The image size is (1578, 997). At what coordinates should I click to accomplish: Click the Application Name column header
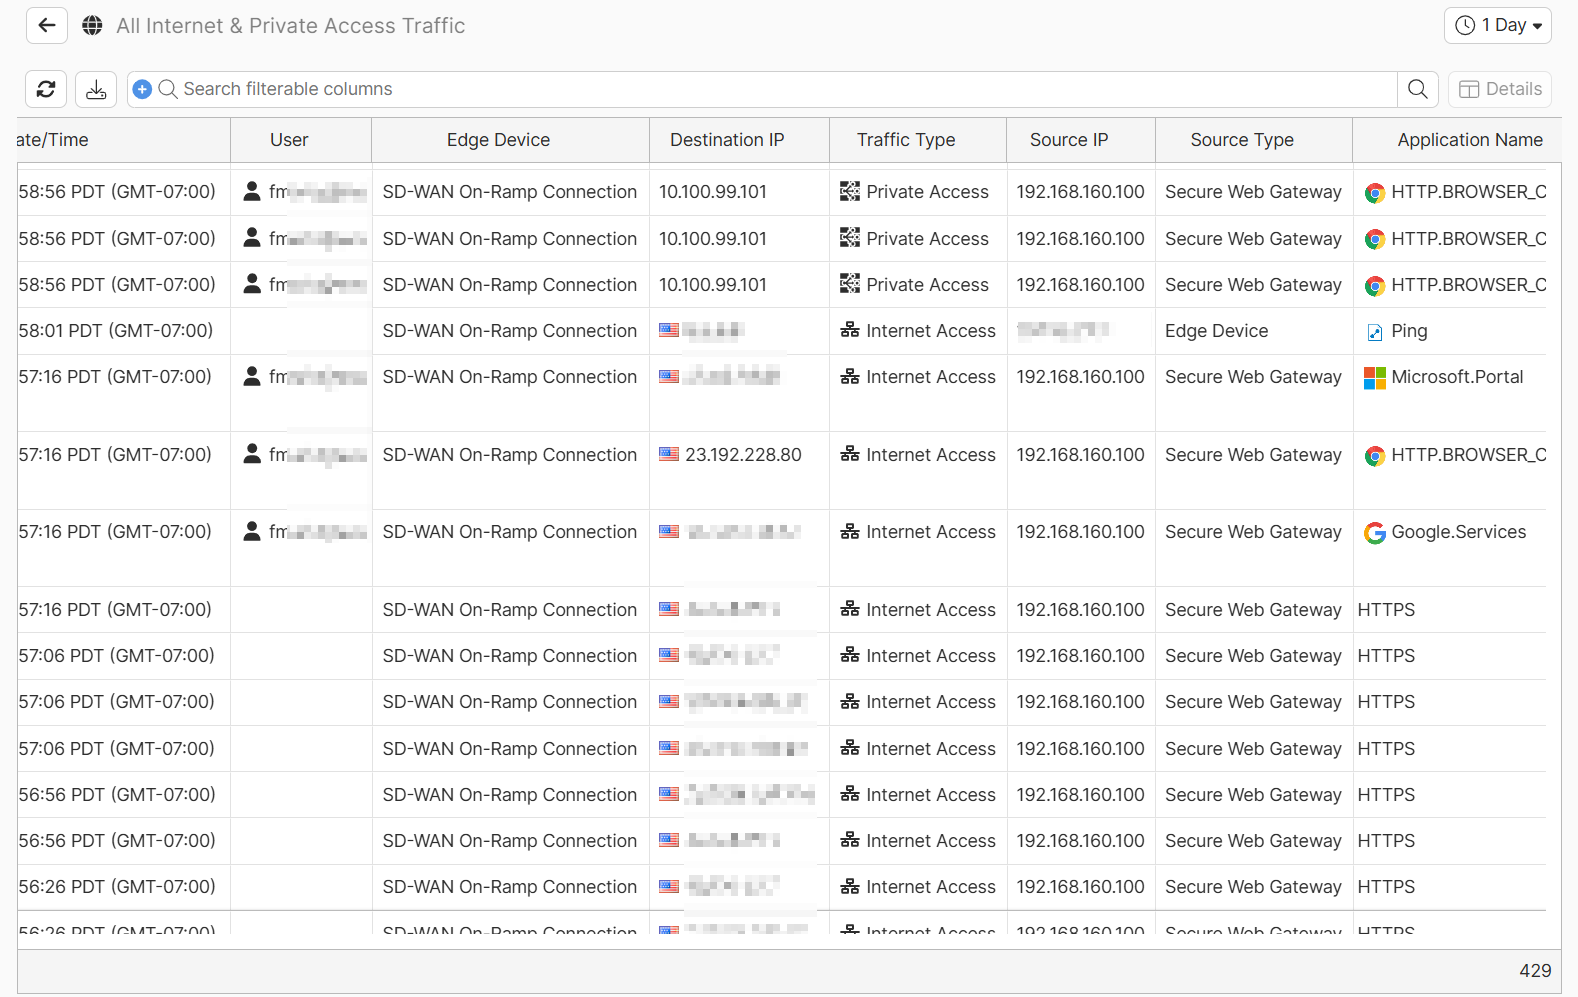pyautogui.click(x=1469, y=140)
